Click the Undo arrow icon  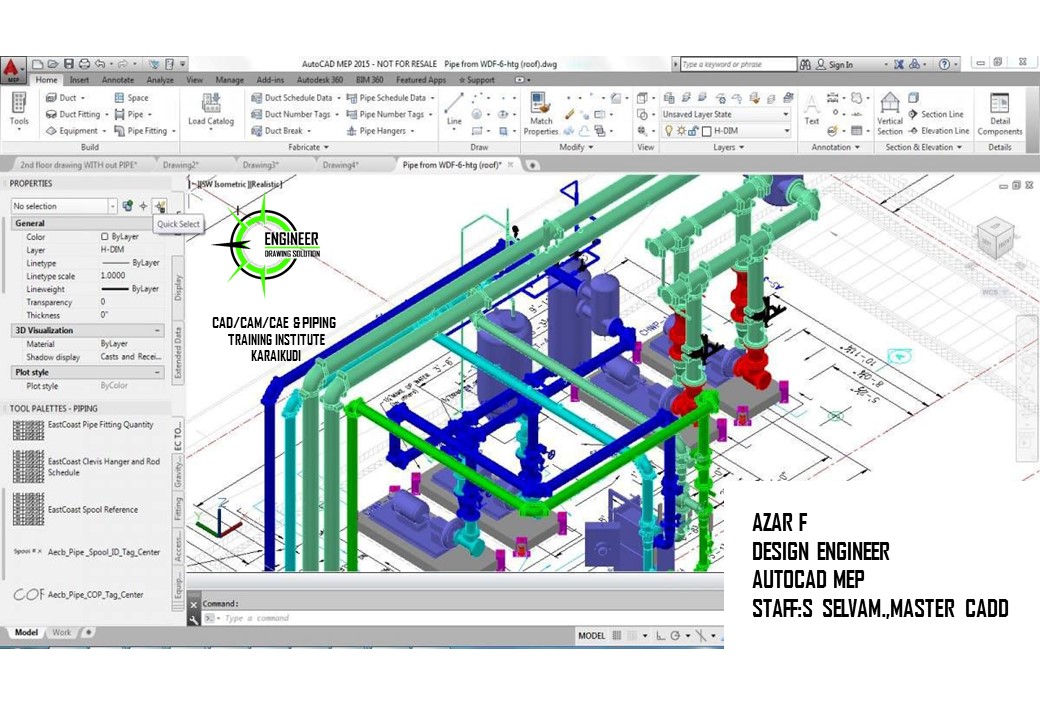pos(100,64)
